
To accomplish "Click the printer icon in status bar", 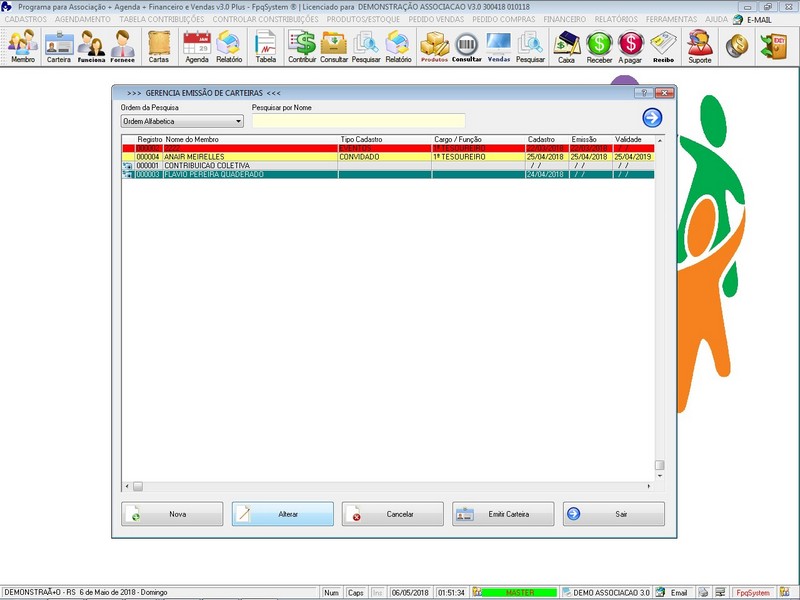I will 703,592.
